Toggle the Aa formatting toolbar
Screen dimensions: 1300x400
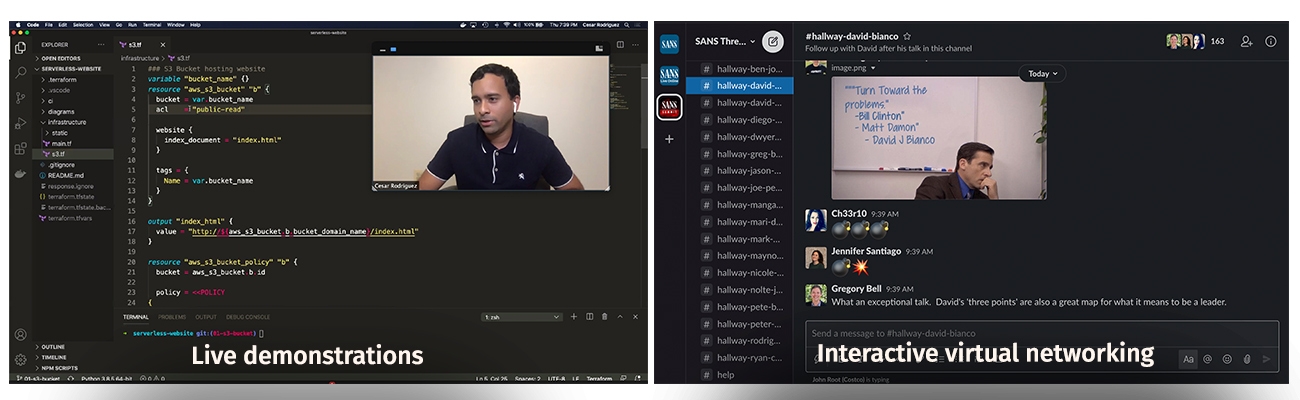pyautogui.click(x=1188, y=359)
